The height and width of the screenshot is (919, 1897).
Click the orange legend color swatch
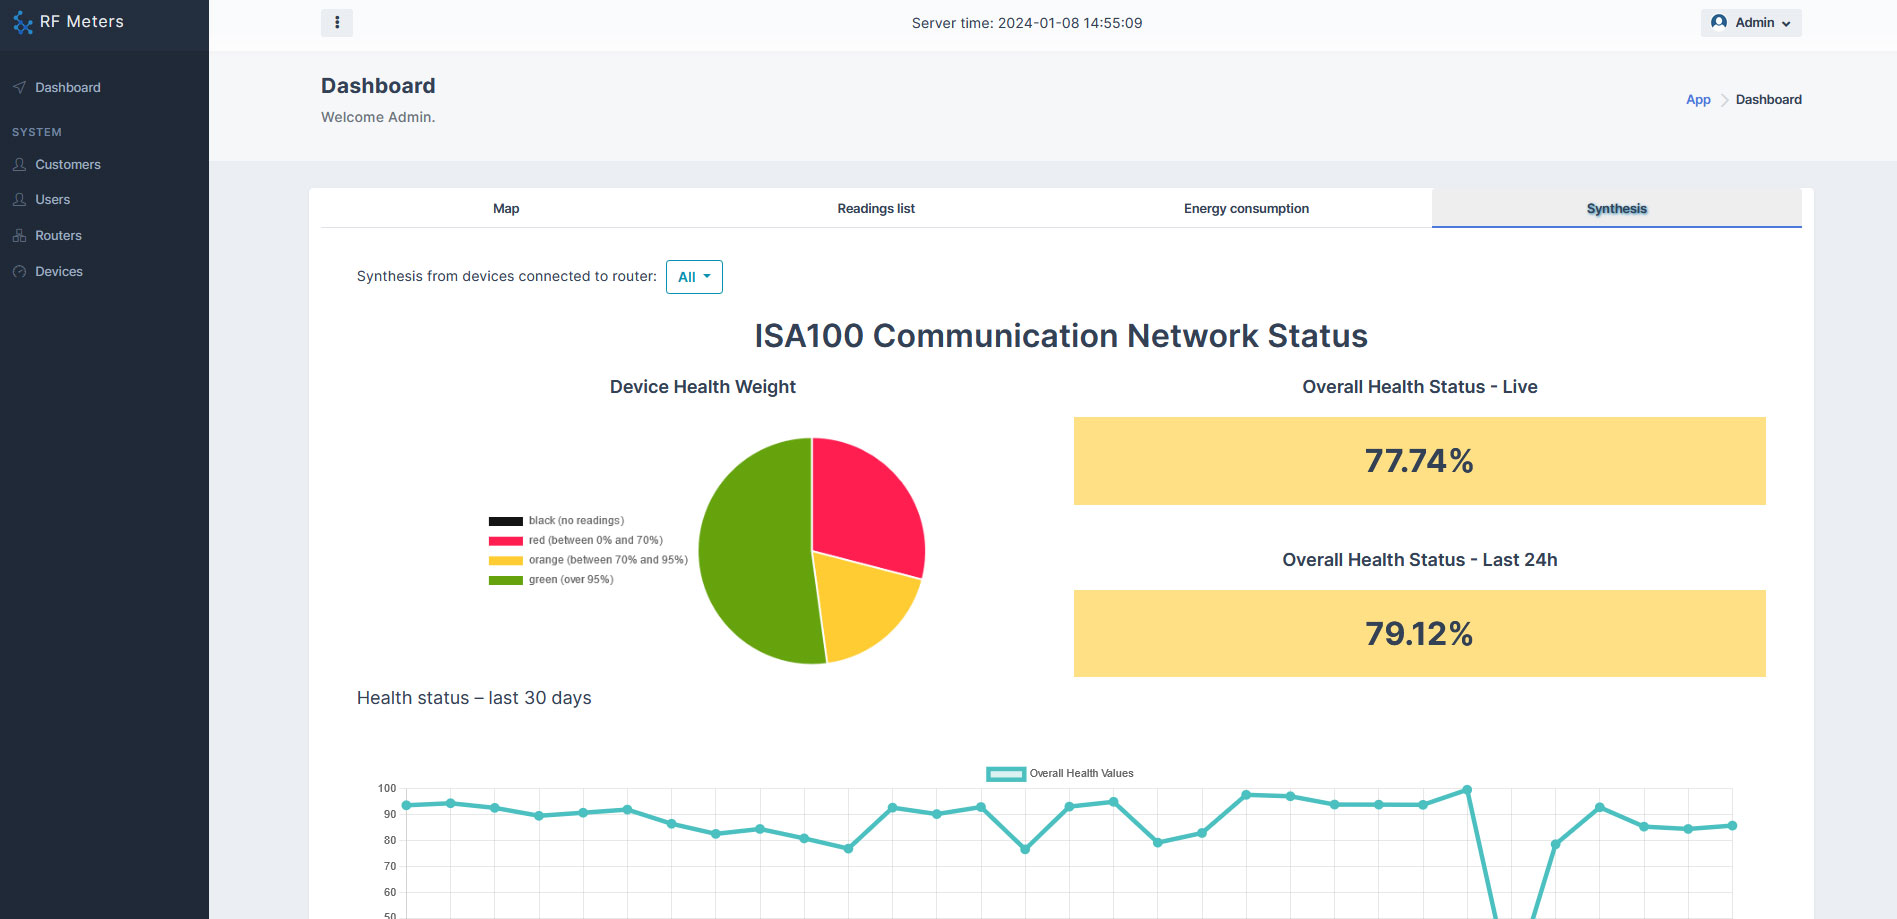pyautogui.click(x=505, y=560)
